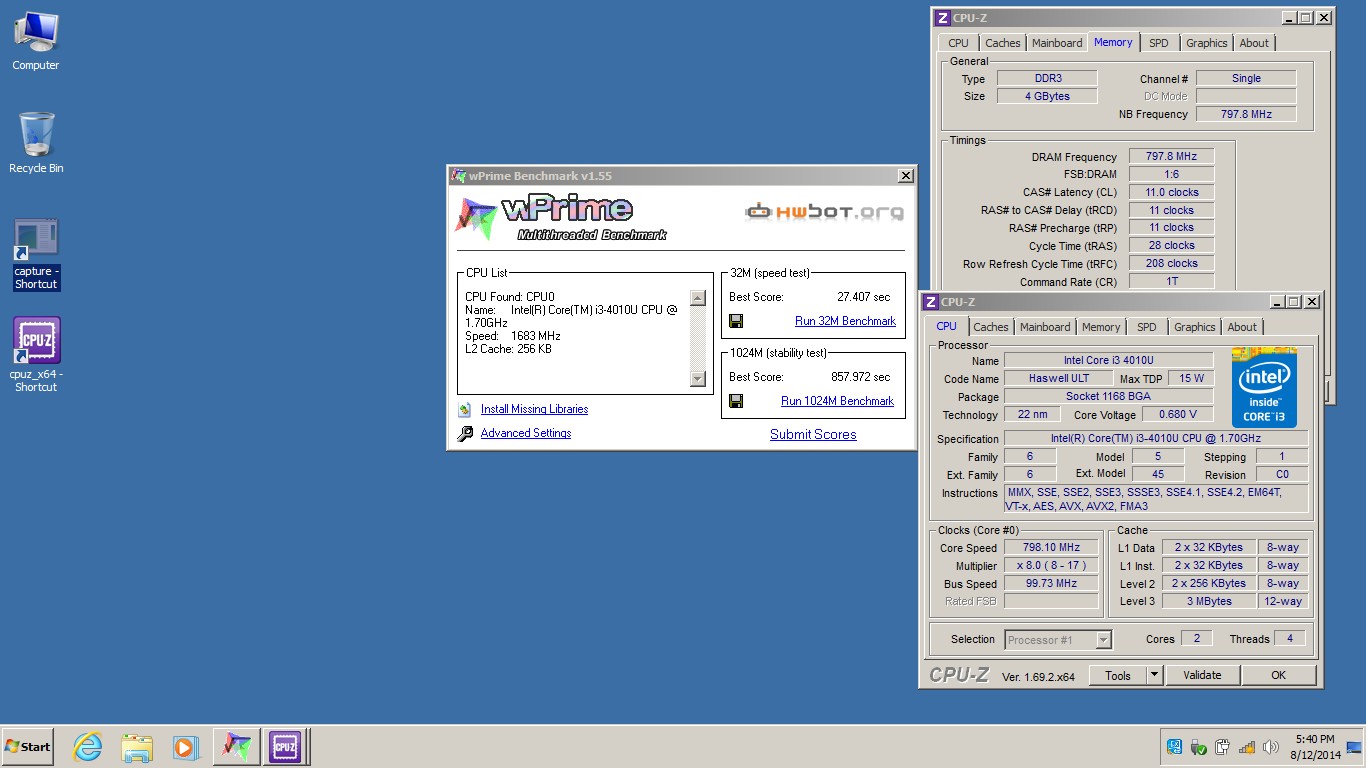This screenshot has height=768, width=1366.
Task: Click the Validate button in CPU-Z
Action: [1202, 675]
